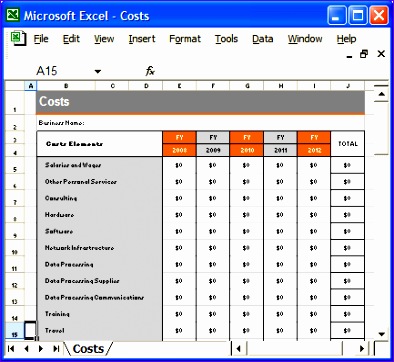Open the Data menu
This screenshot has width=394, height=362.
click(263, 39)
